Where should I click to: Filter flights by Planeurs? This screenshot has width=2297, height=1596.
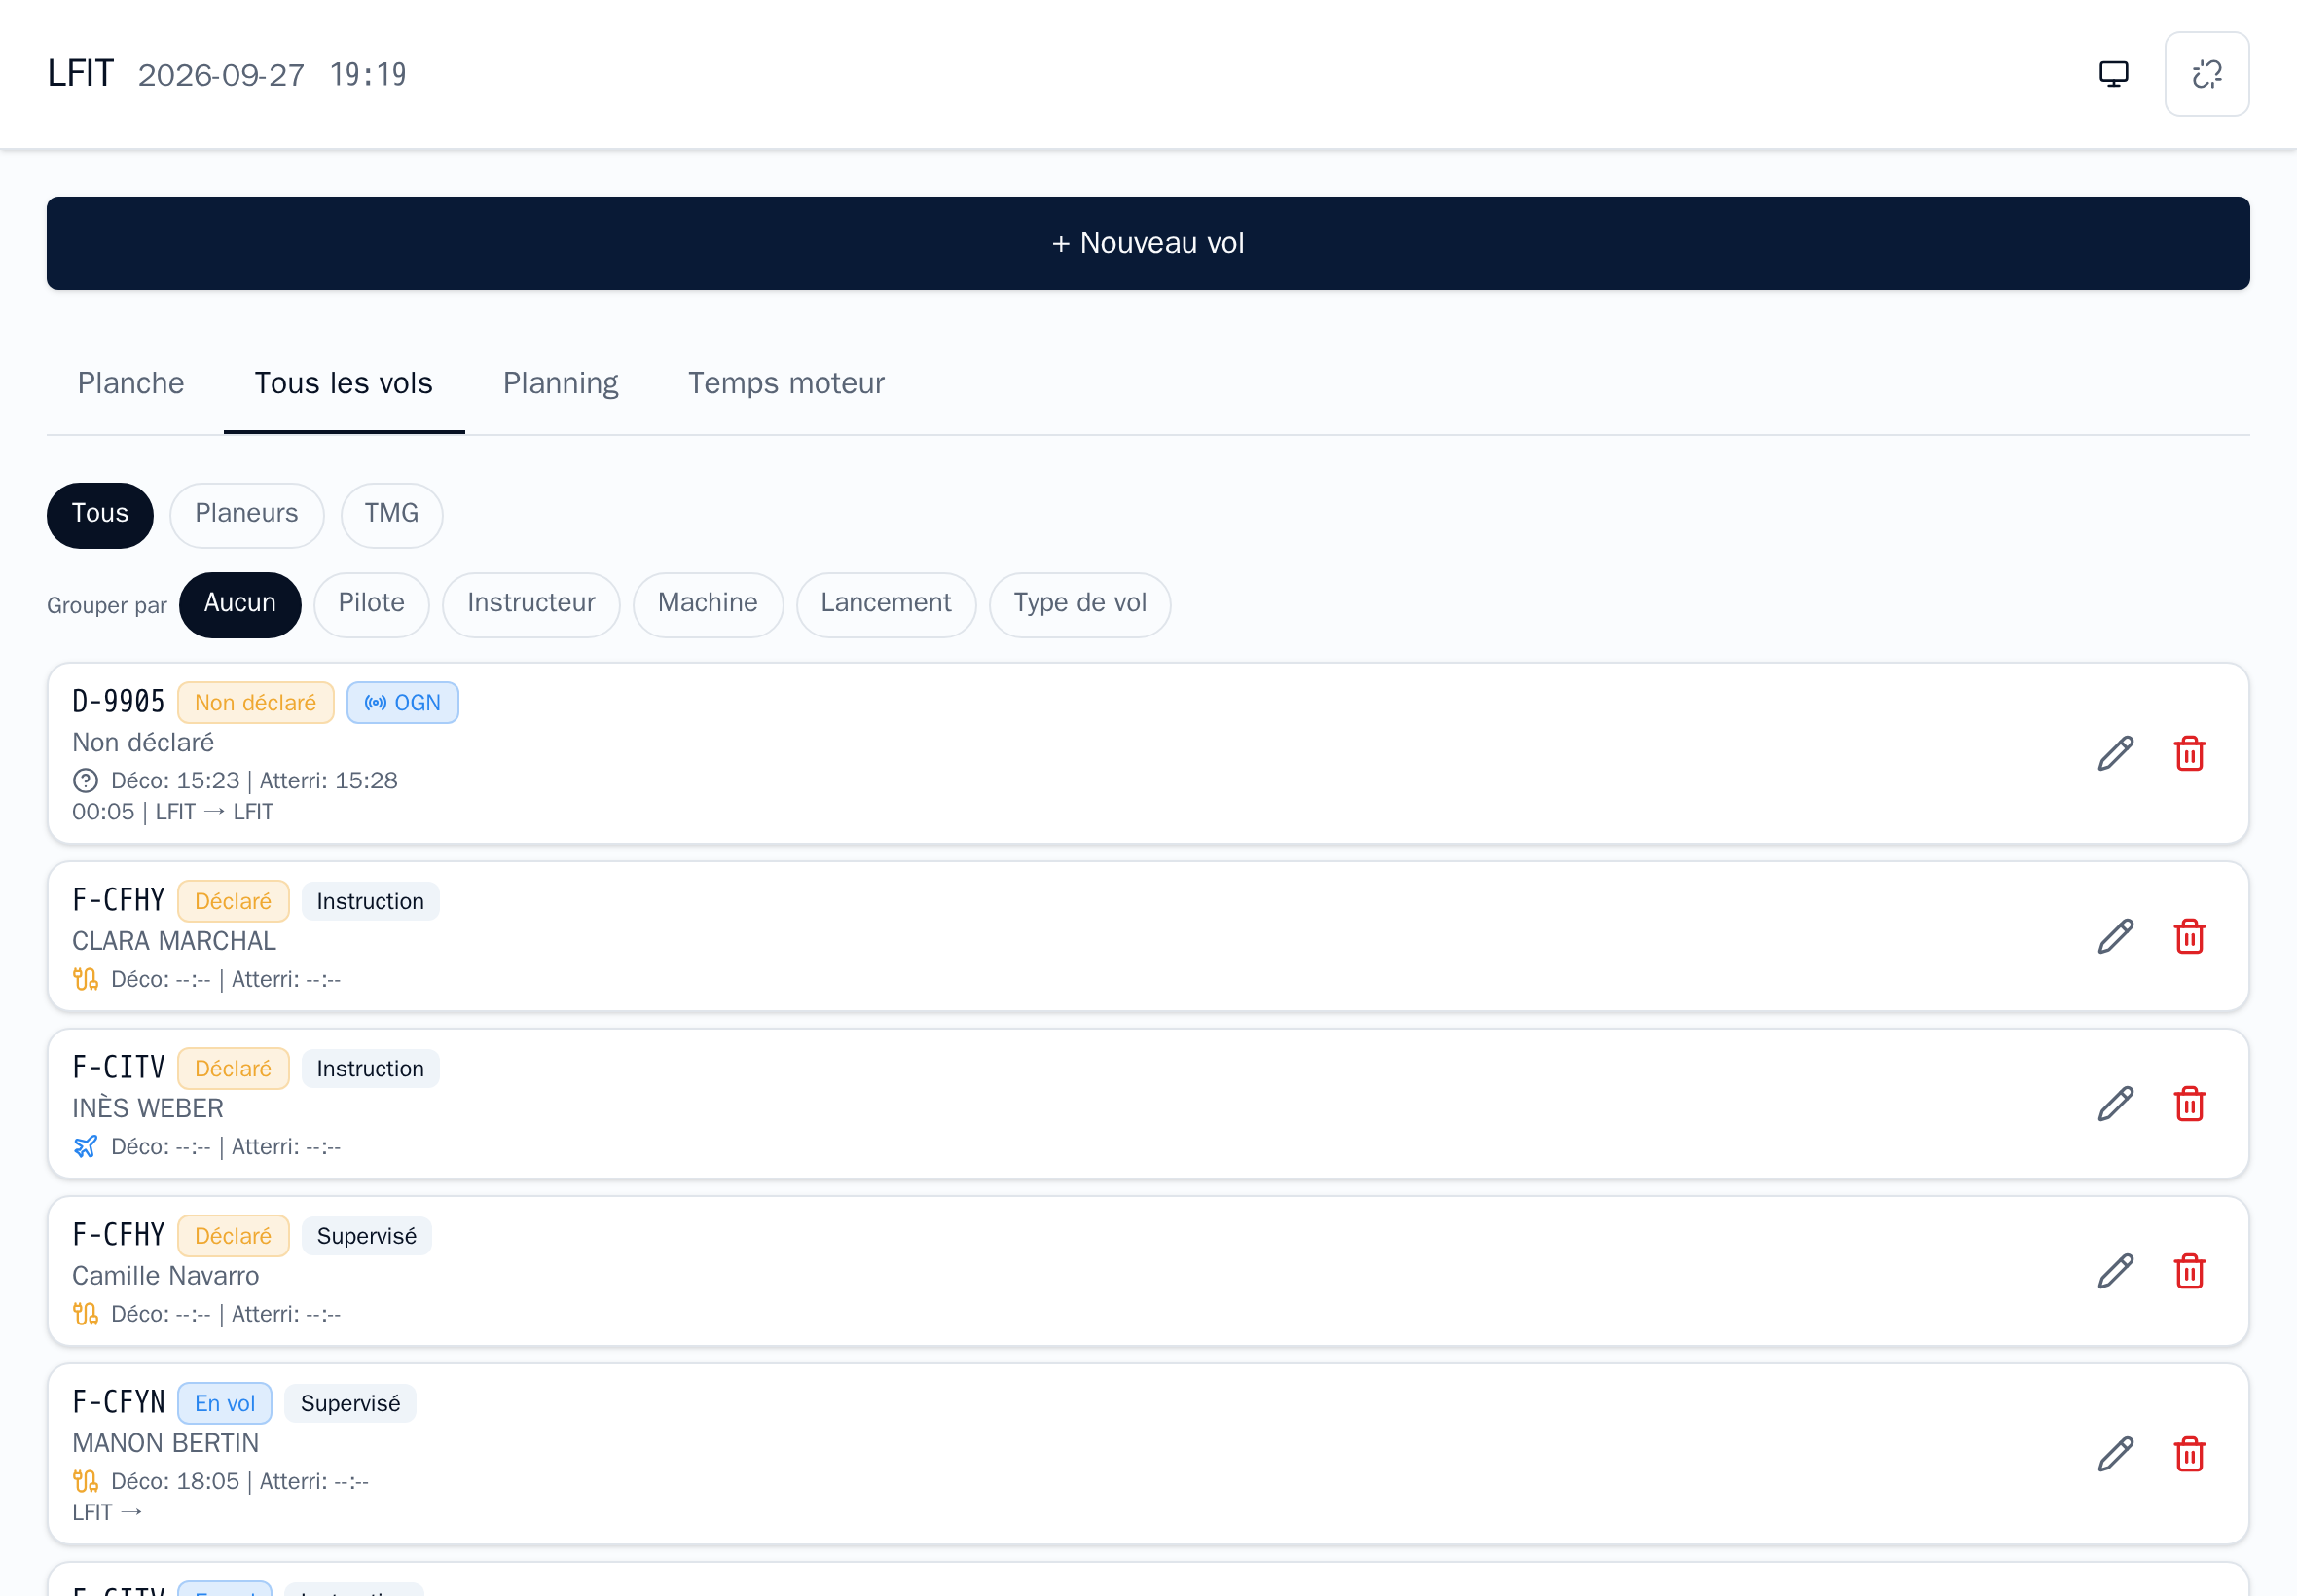pyautogui.click(x=247, y=515)
